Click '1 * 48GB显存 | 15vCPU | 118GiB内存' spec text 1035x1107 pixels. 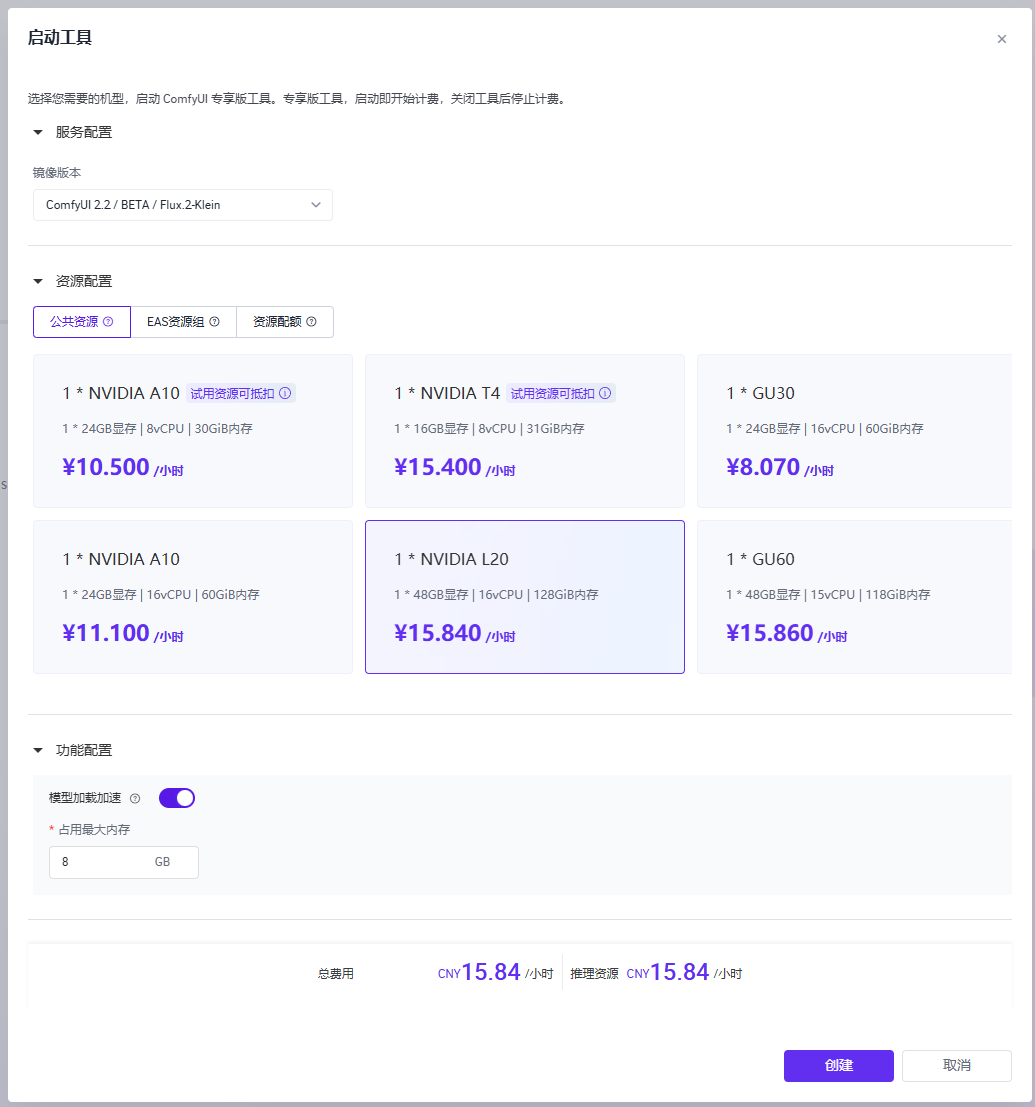pyautogui.click(x=828, y=594)
